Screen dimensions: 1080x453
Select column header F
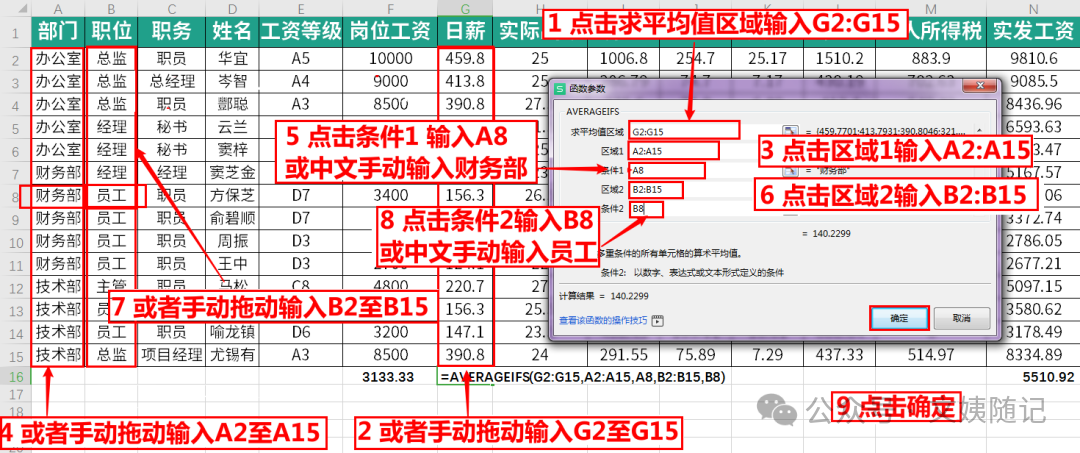[390, 8]
